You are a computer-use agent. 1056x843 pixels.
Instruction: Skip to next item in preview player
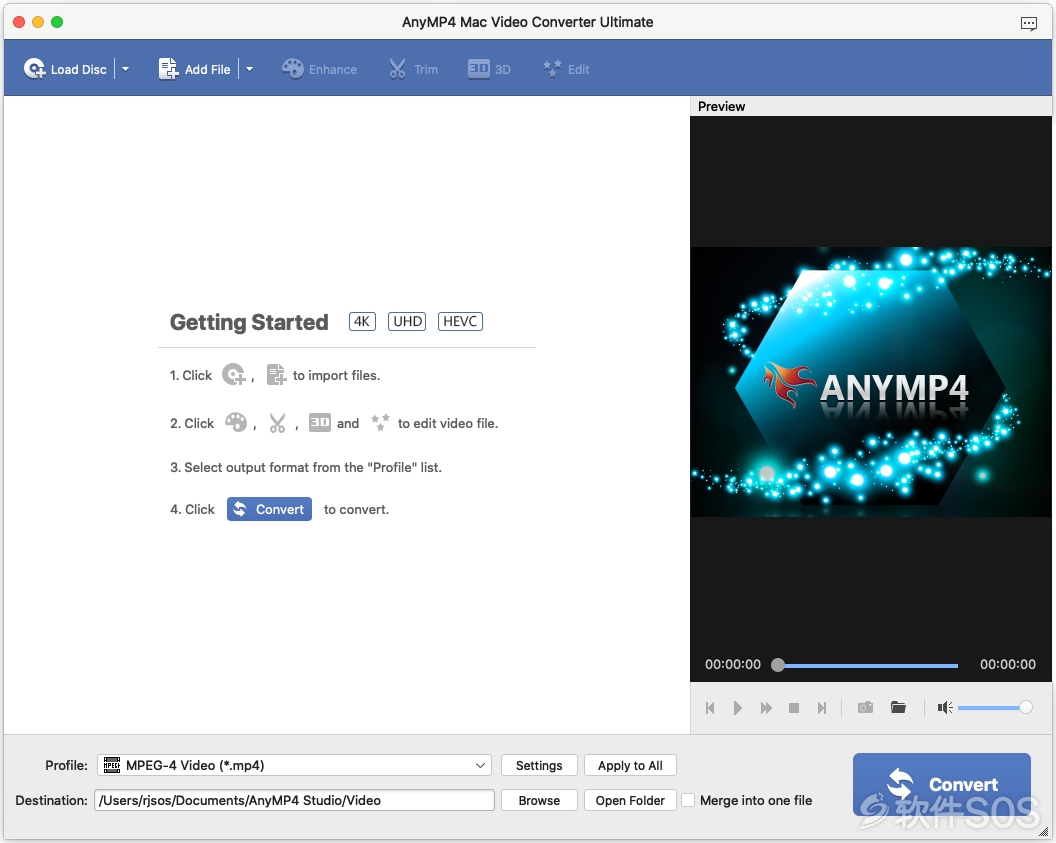point(822,708)
